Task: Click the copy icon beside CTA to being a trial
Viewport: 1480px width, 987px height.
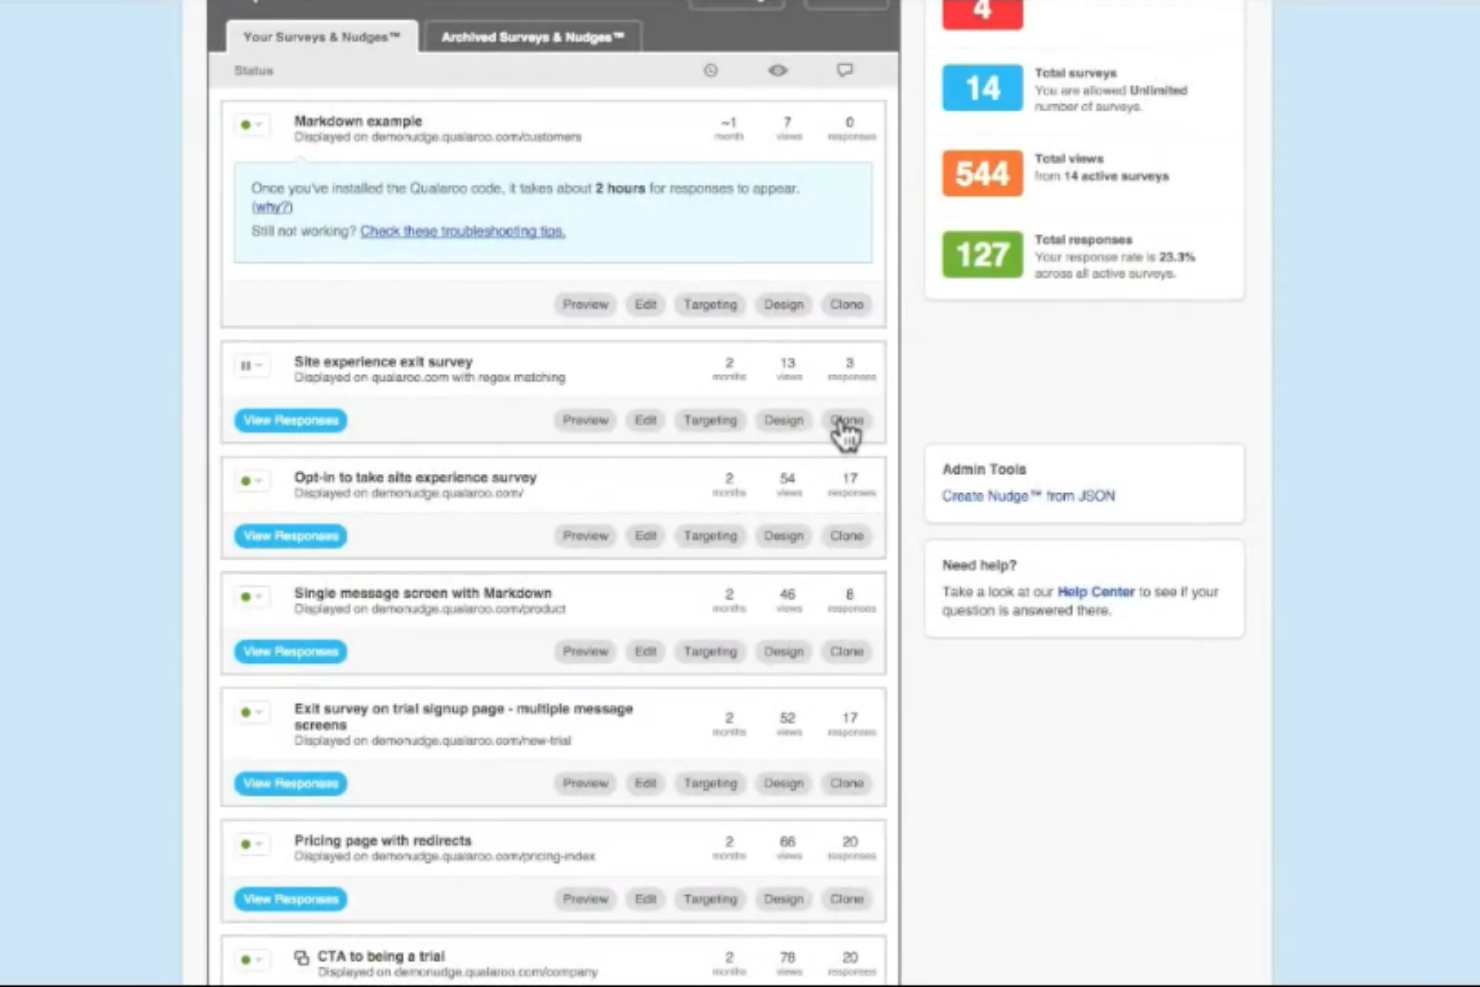Action: pos(301,957)
